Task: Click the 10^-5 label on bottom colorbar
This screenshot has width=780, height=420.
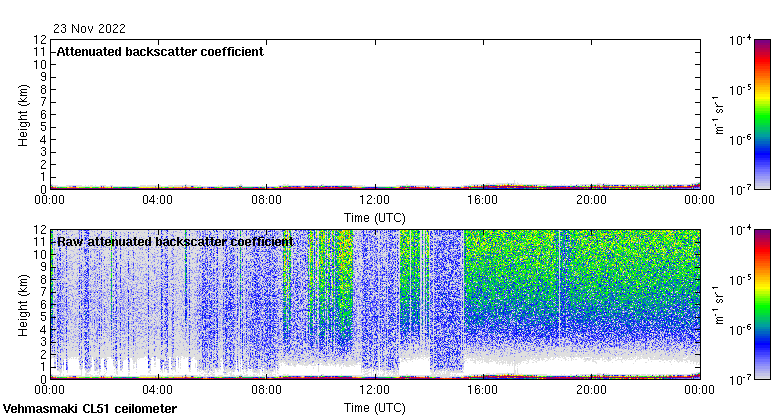Action: click(740, 280)
